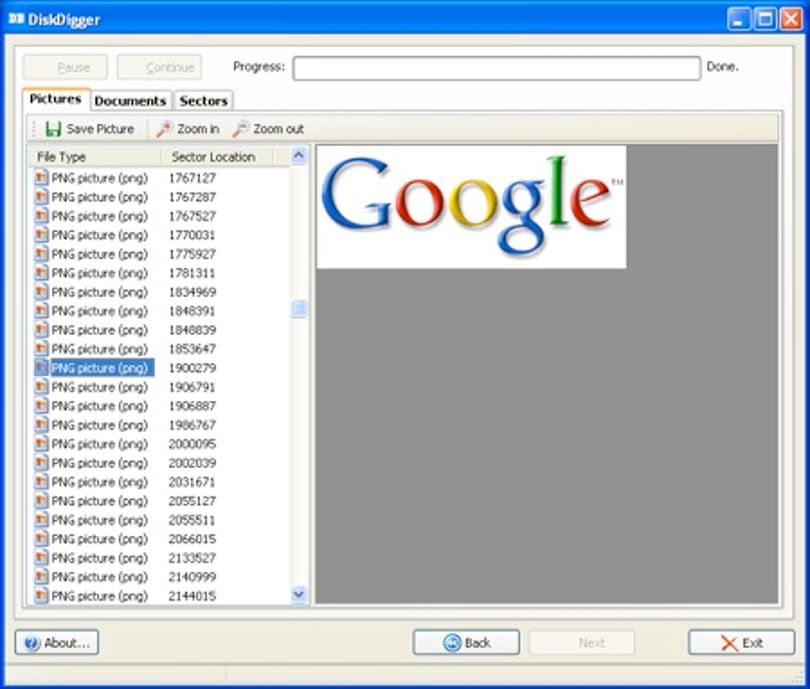Image resolution: width=810 pixels, height=689 pixels.
Task: Click the DiskDigger title bar logo
Action: 16,19
